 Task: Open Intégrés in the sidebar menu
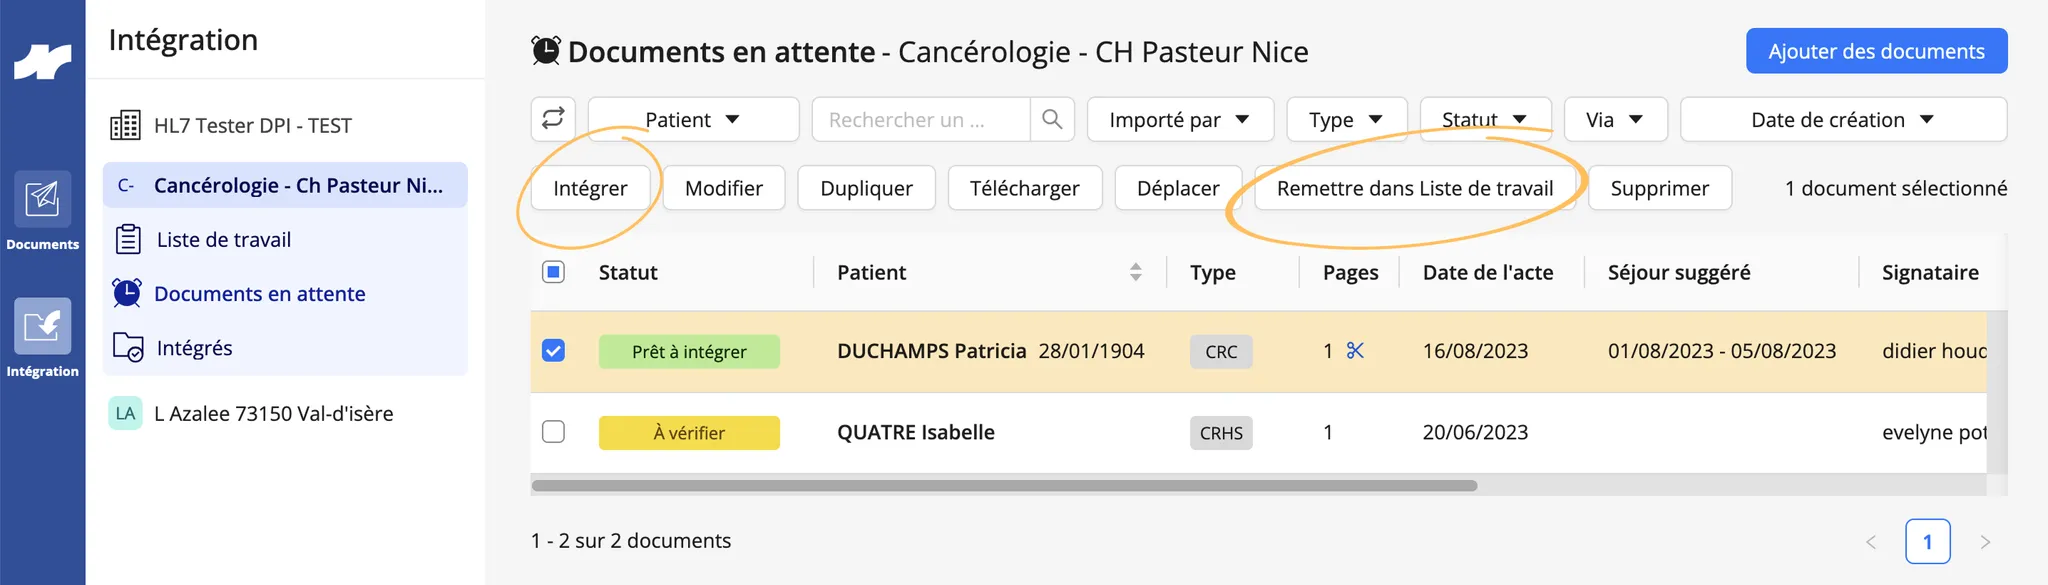click(x=194, y=347)
